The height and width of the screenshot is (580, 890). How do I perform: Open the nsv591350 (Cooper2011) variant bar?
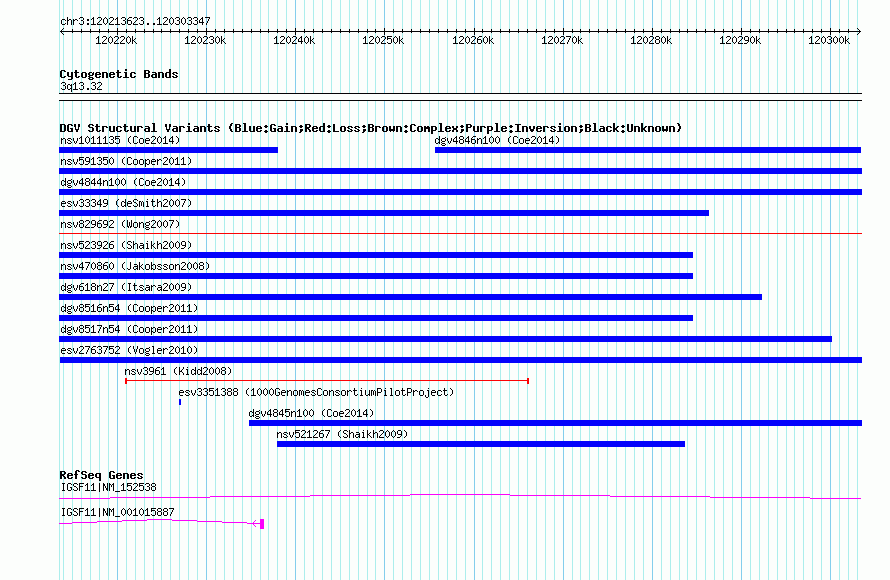point(461,171)
